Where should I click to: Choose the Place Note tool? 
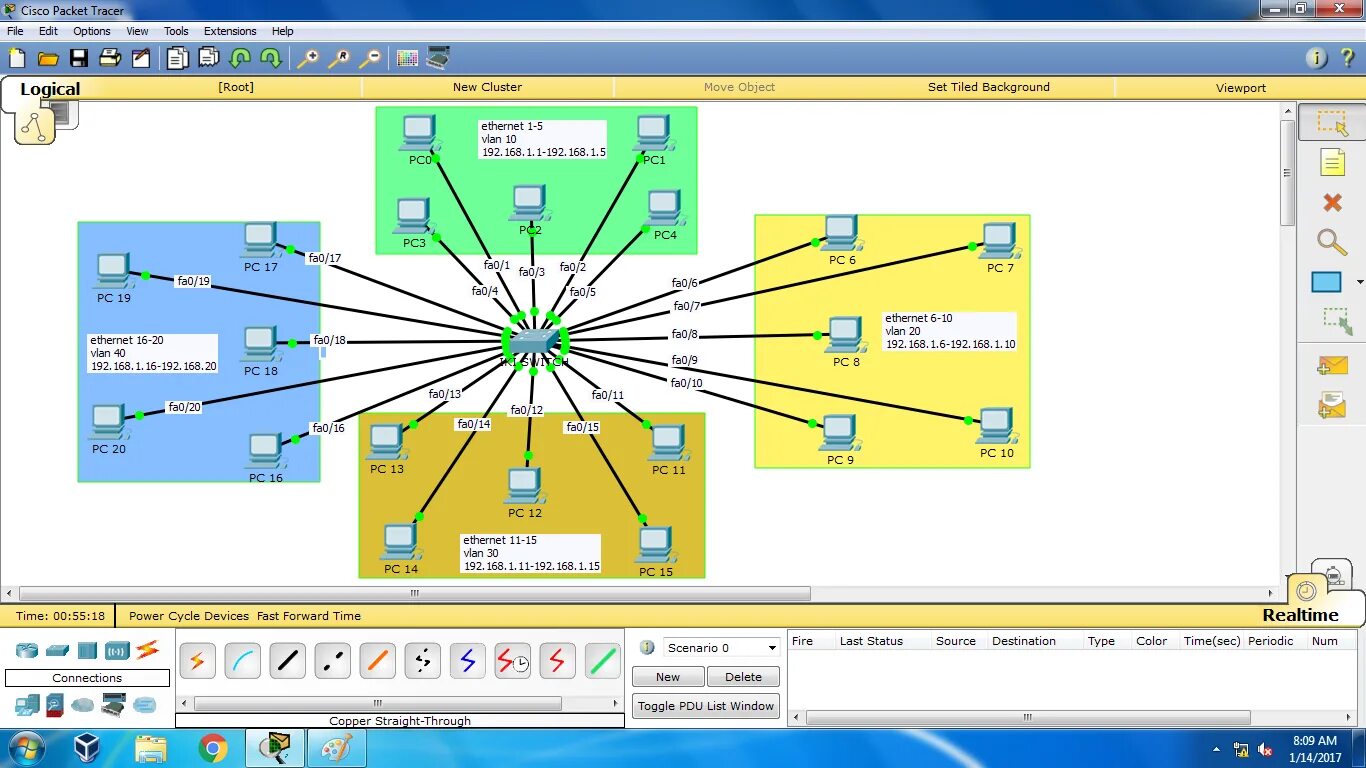point(1331,162)
